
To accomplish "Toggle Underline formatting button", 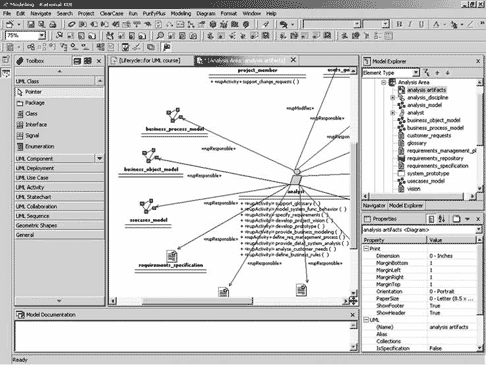I will [x=421, y=24].
